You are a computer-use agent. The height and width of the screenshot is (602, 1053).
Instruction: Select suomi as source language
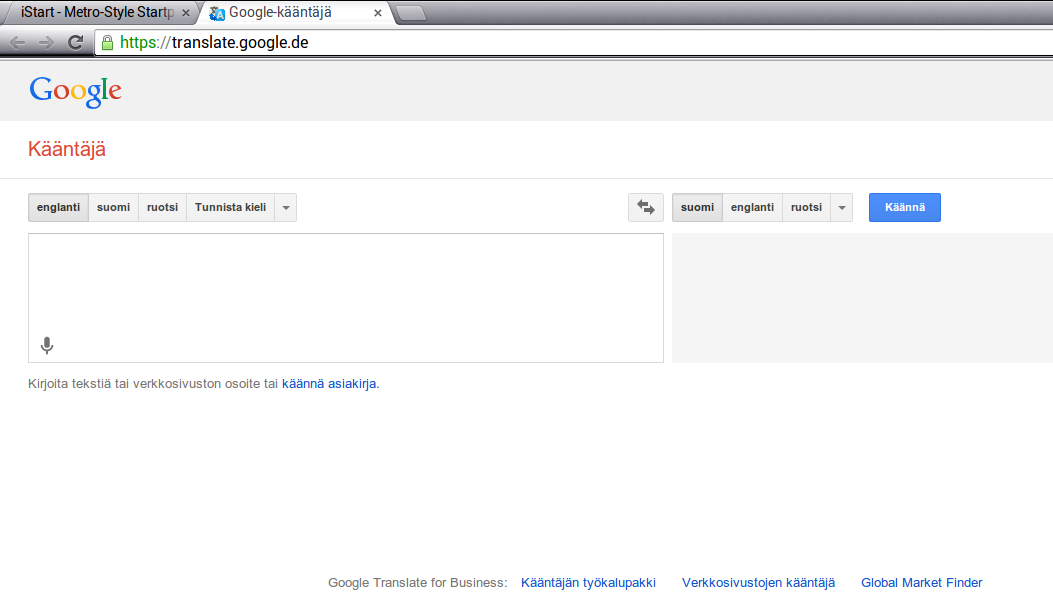point(113,208)
